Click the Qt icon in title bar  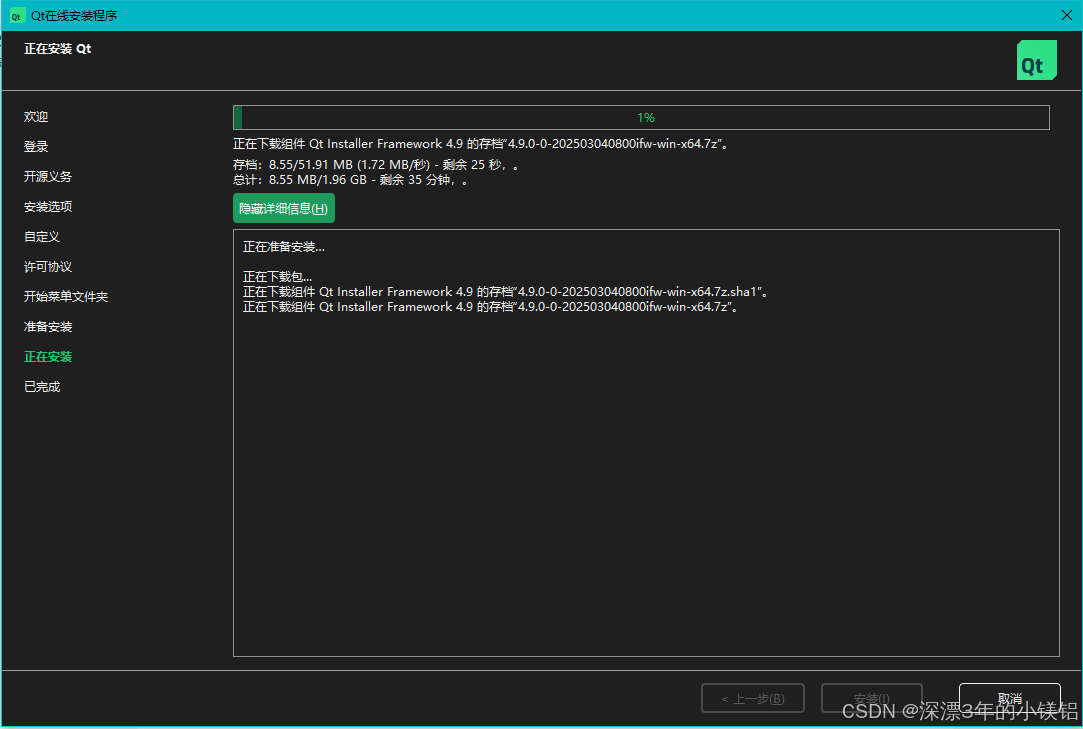[17, 15]
